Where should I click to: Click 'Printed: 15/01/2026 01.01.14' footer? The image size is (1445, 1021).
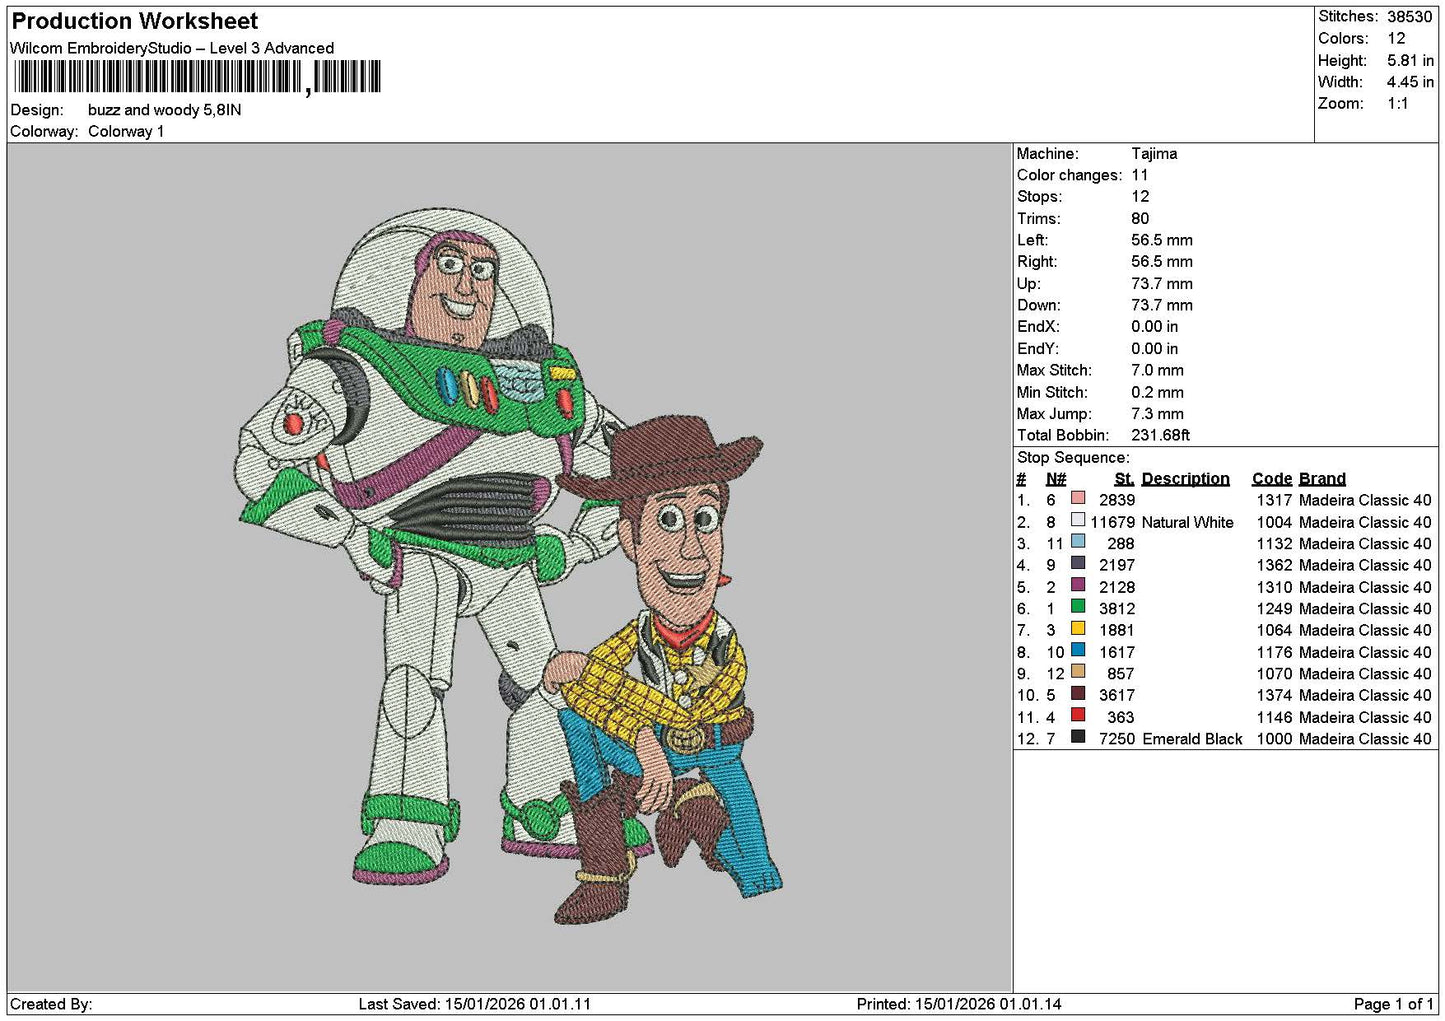pos(959,1005)
